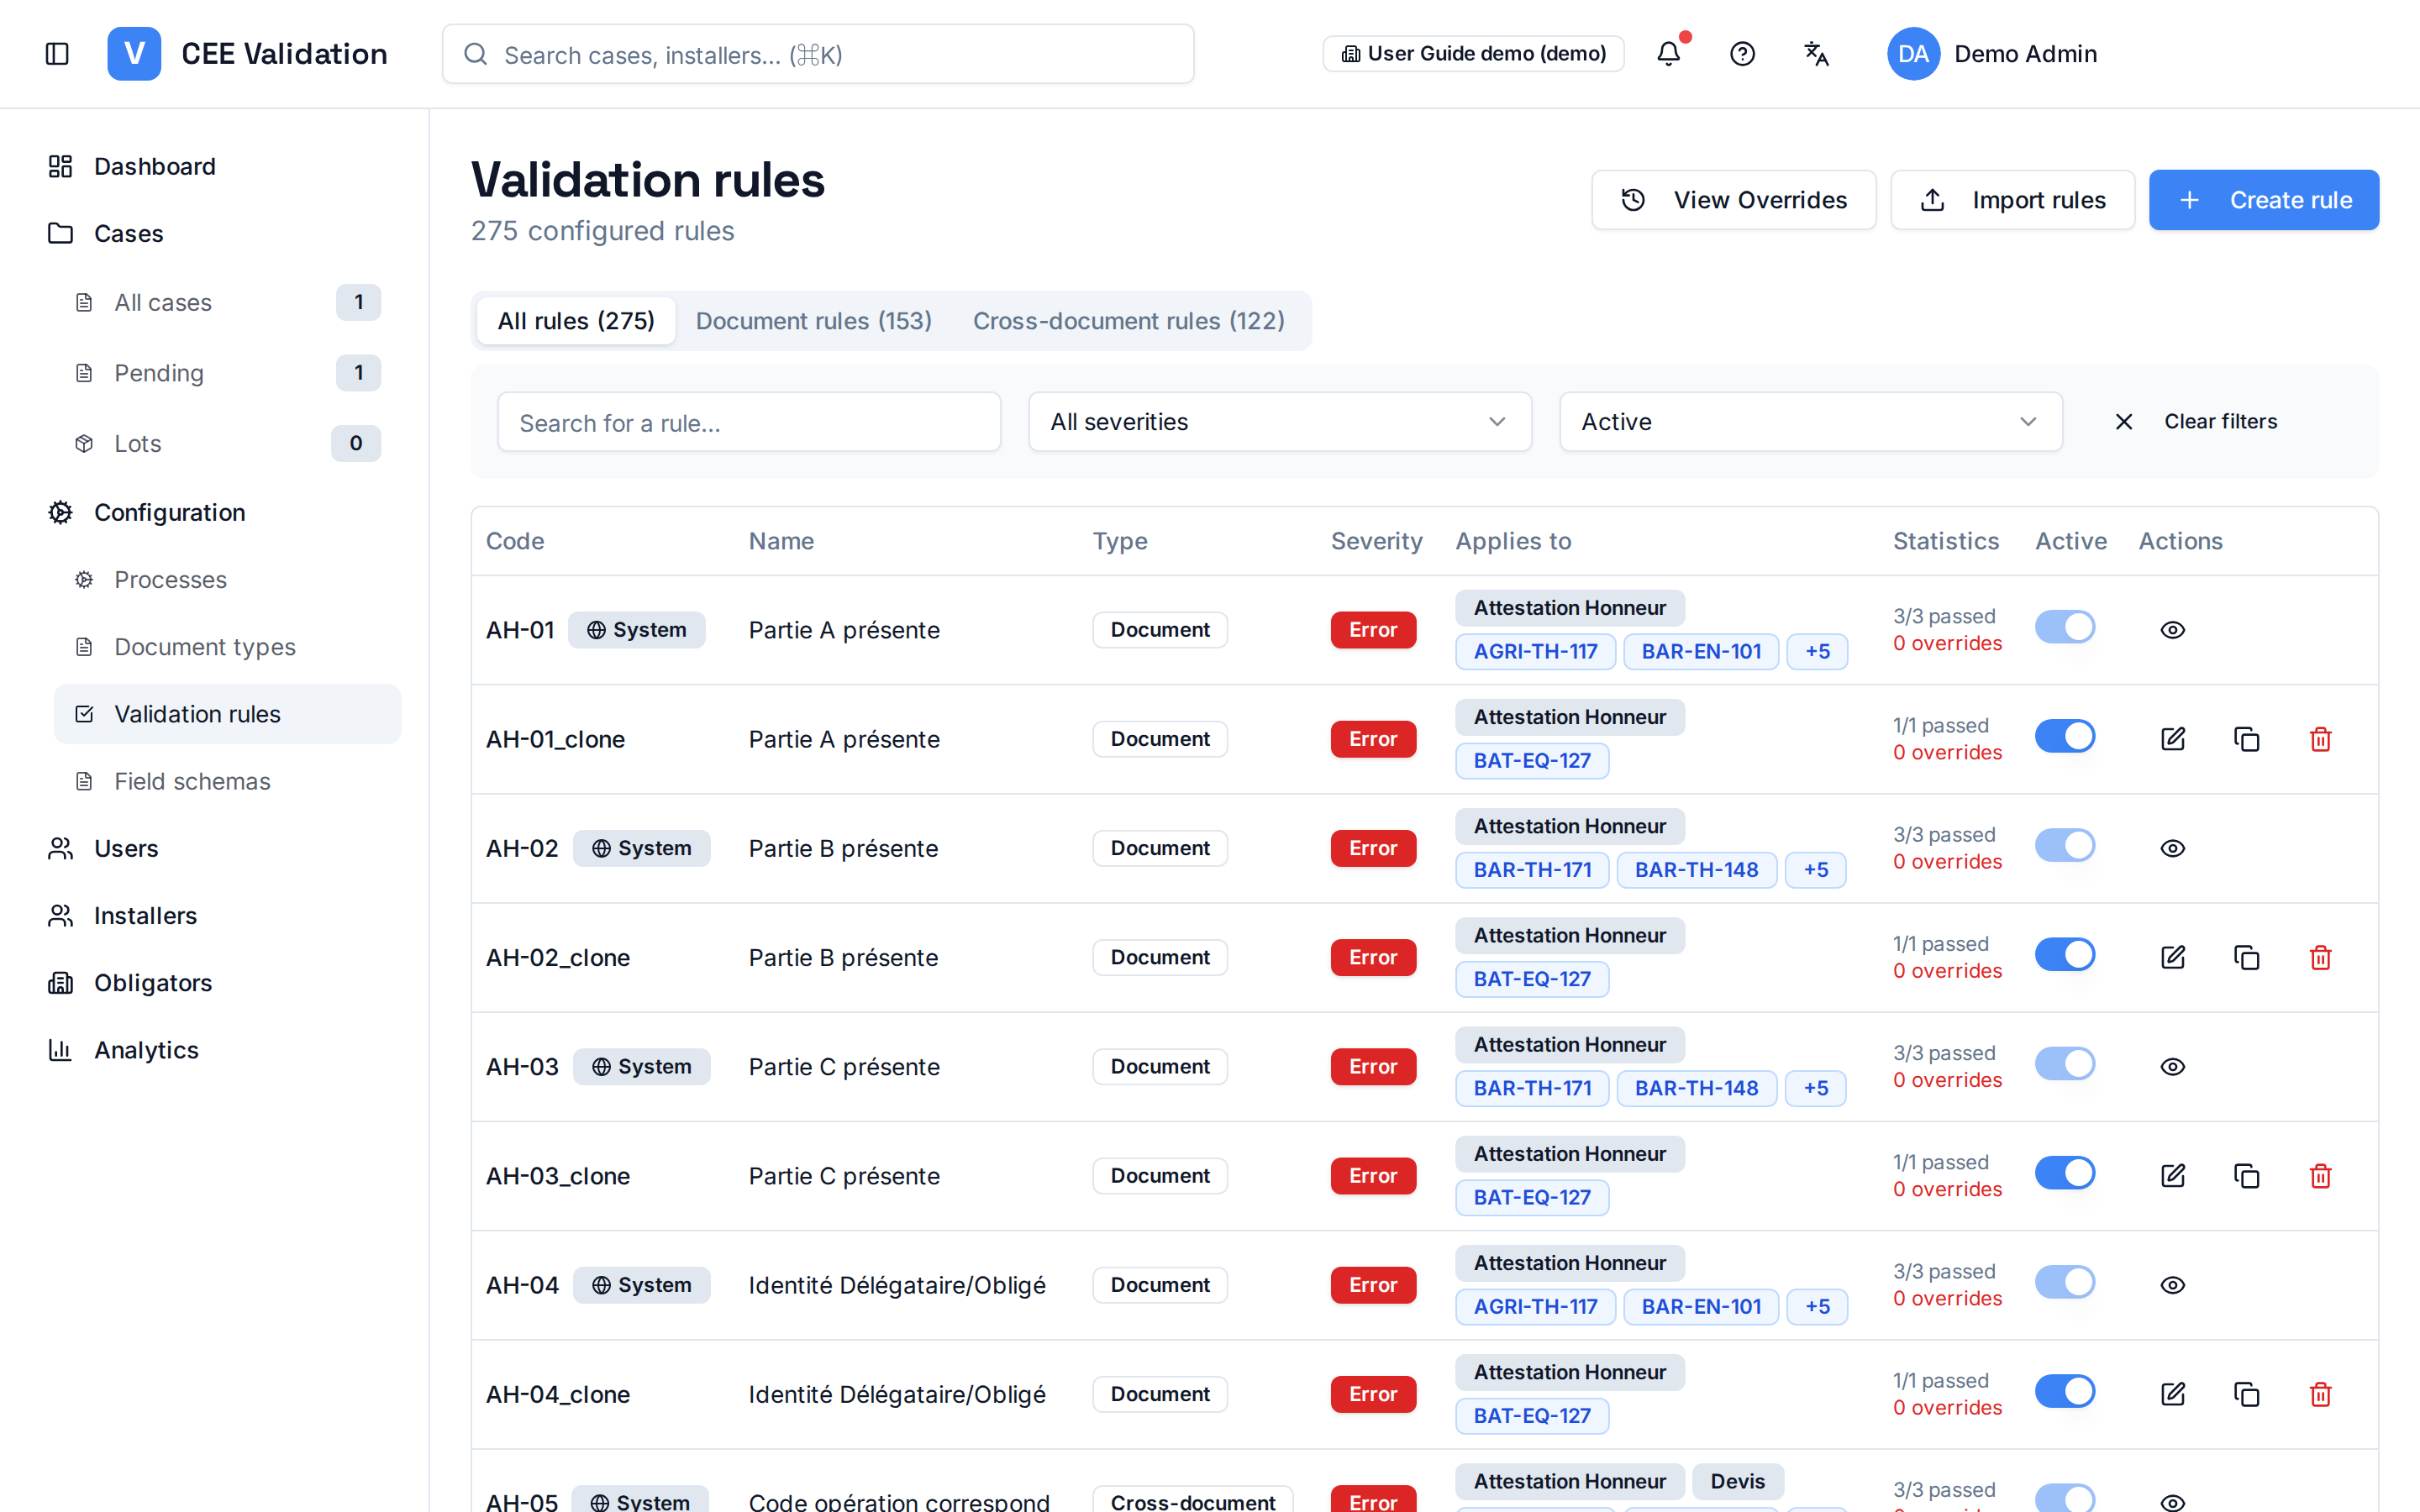This screenshot has width=2420, height=1512.
Task: View details of rule AH-01
Action: 2172,630
